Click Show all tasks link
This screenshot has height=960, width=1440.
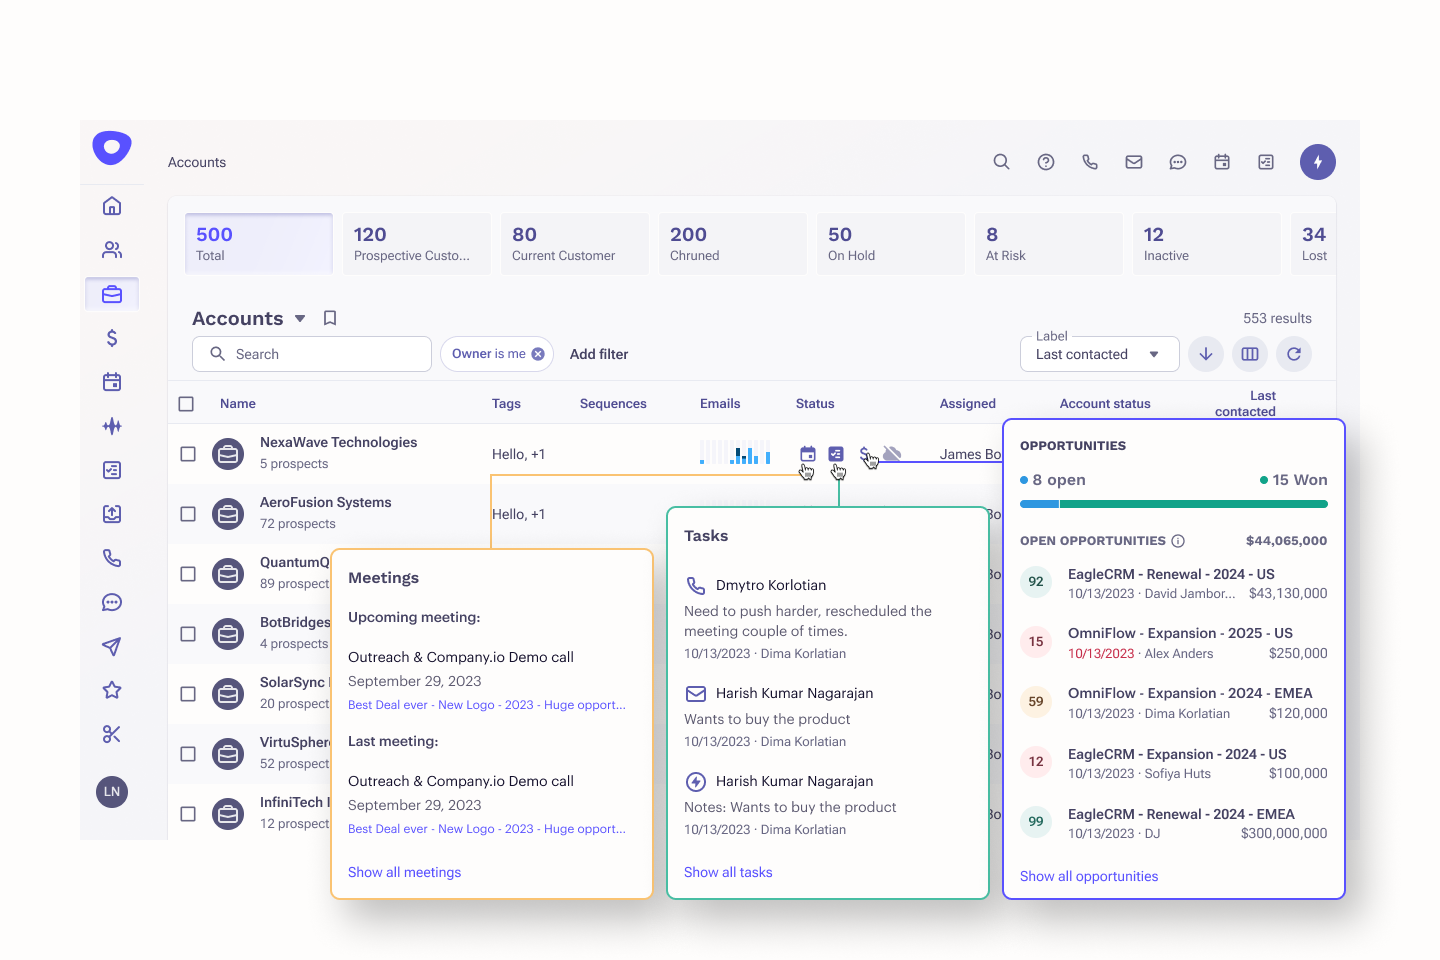click(x=728, y=872)
